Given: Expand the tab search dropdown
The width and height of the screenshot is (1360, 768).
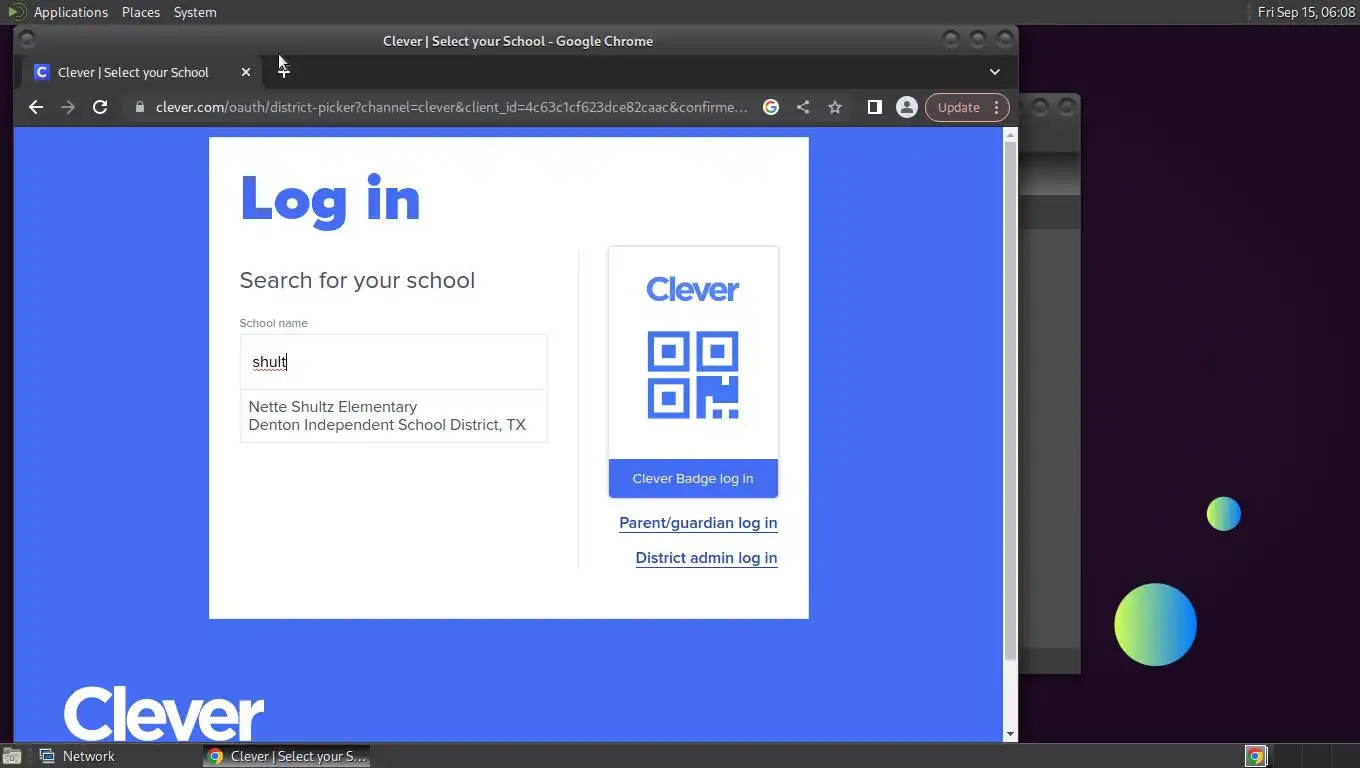Looking at the screenshot, I should 995,72.
